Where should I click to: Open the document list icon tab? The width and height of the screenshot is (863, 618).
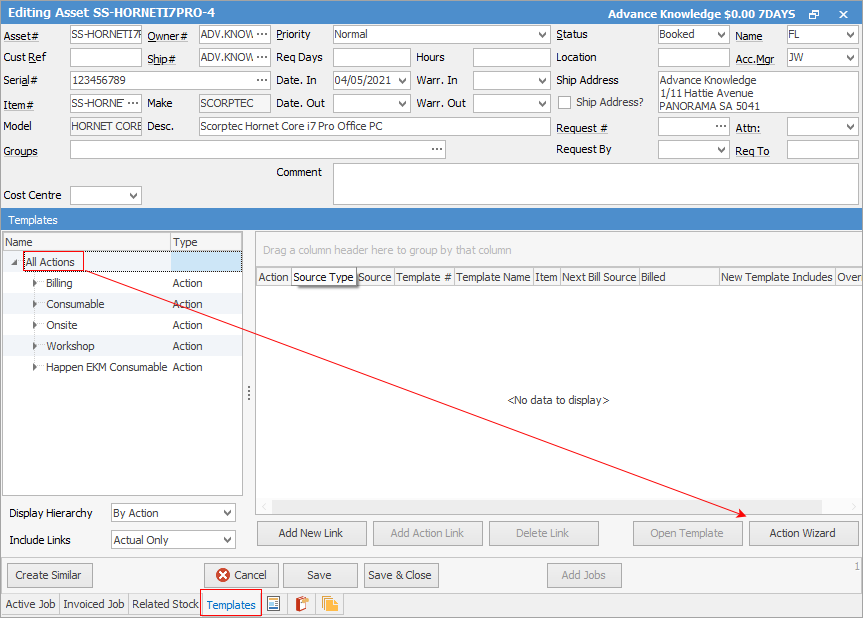(x=274, y=604)
